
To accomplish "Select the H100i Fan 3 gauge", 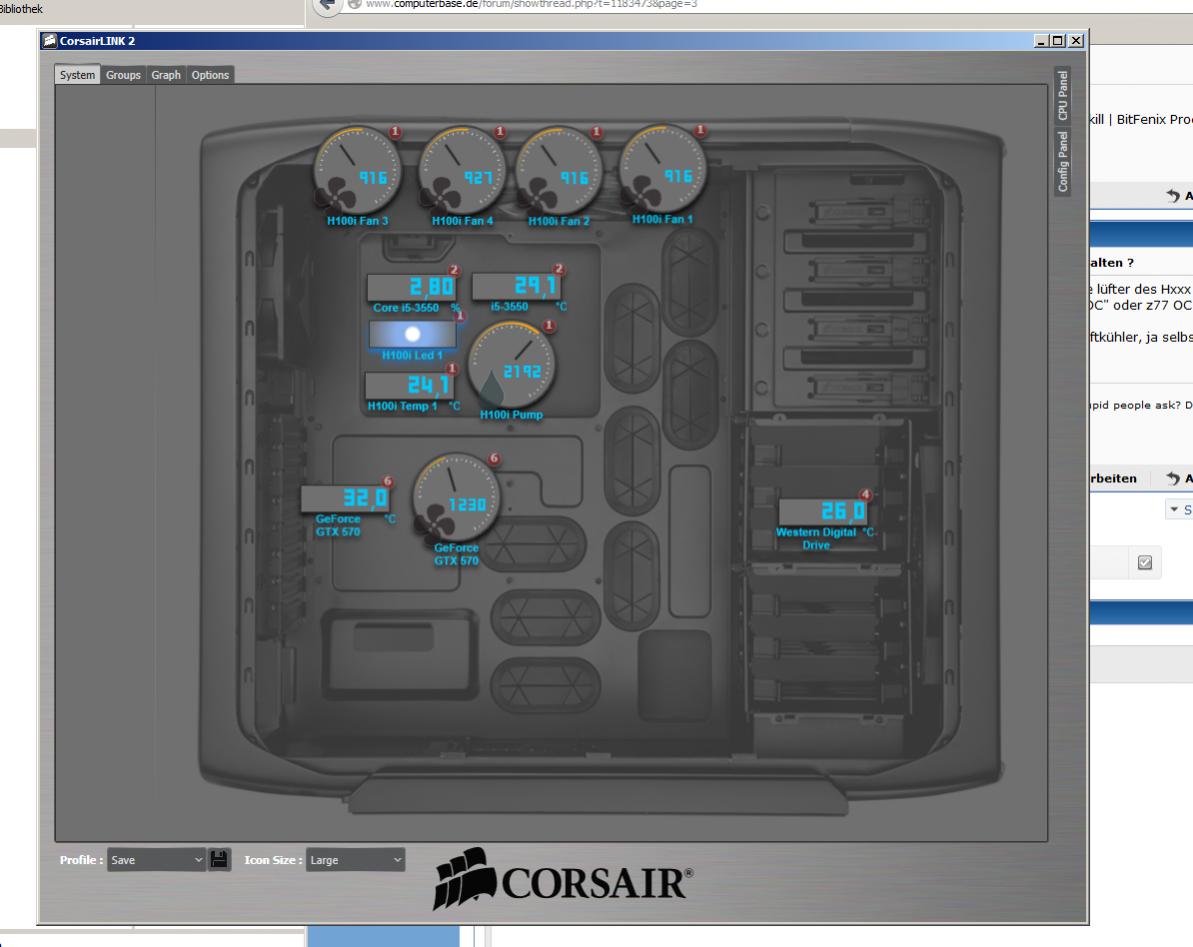I will (x=357, y=170).
